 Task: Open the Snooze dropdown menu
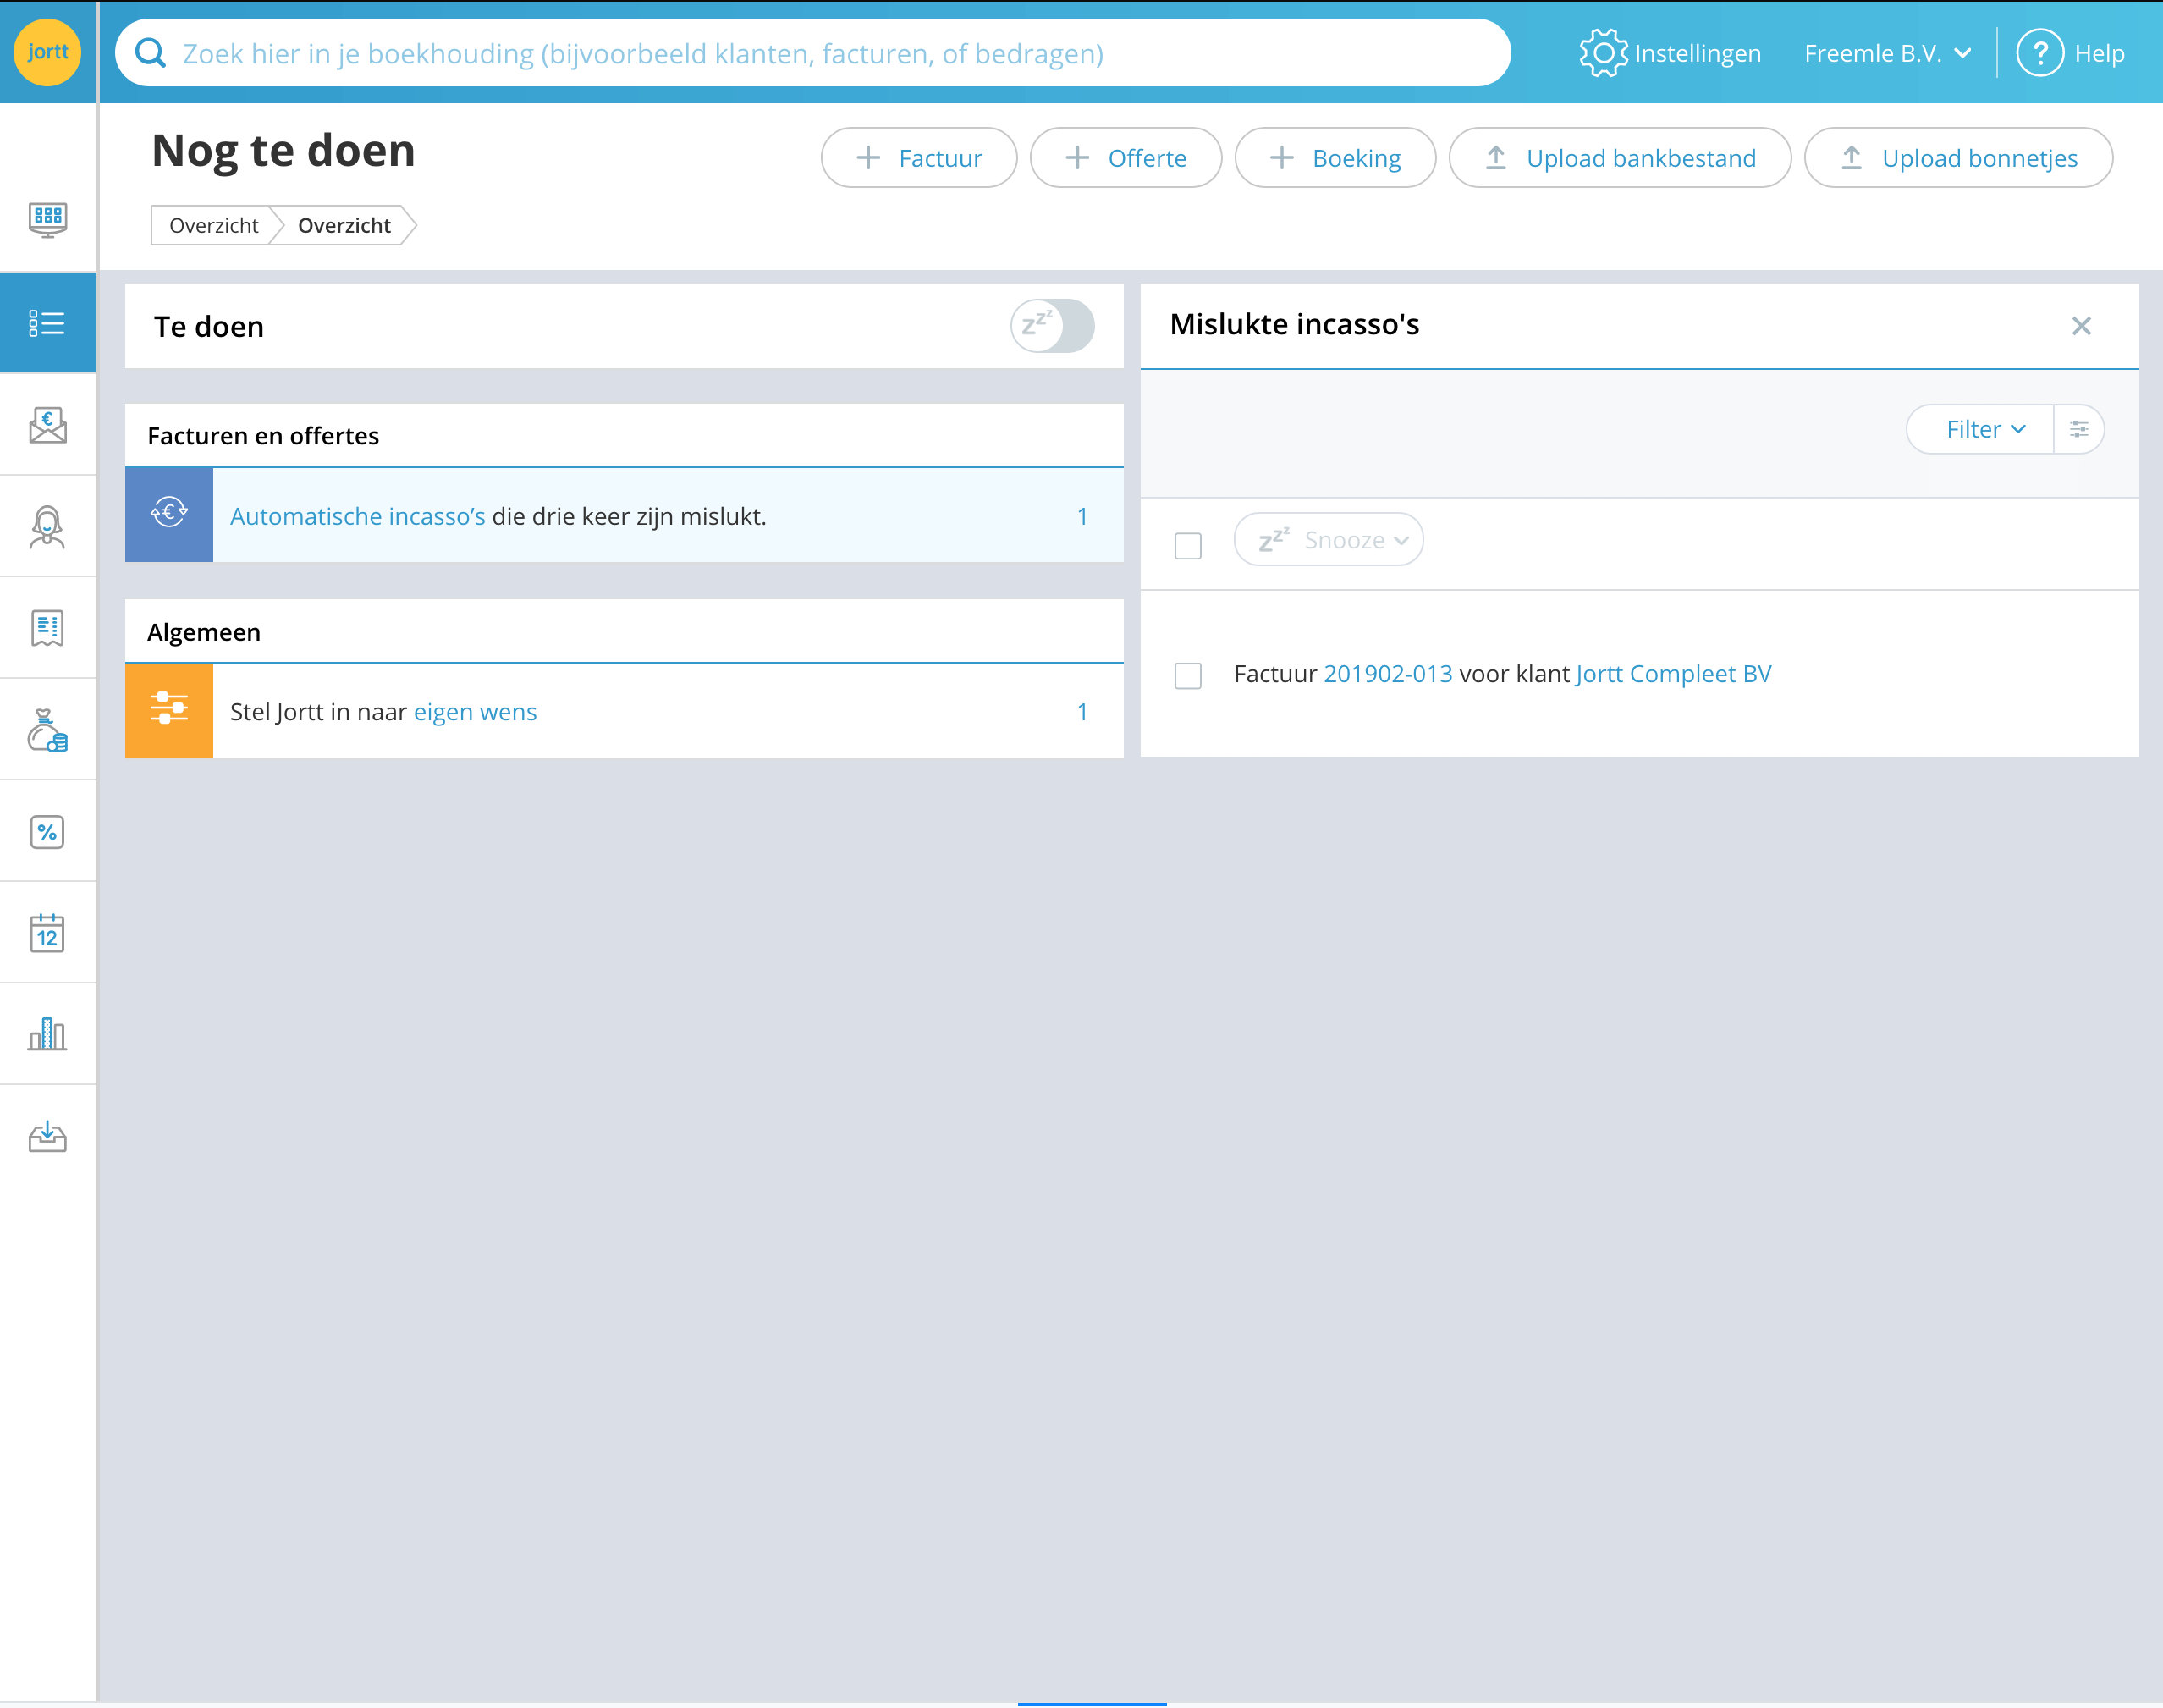1328,540
